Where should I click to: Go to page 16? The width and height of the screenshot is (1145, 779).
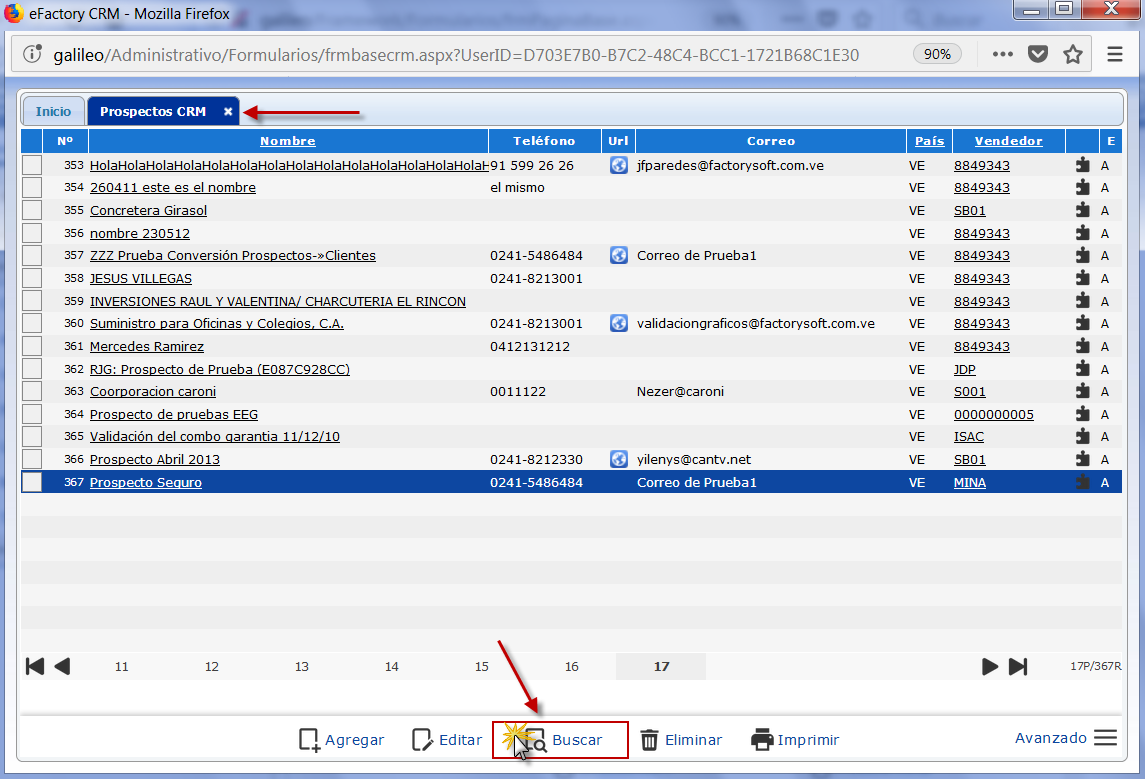pos(571,667)
